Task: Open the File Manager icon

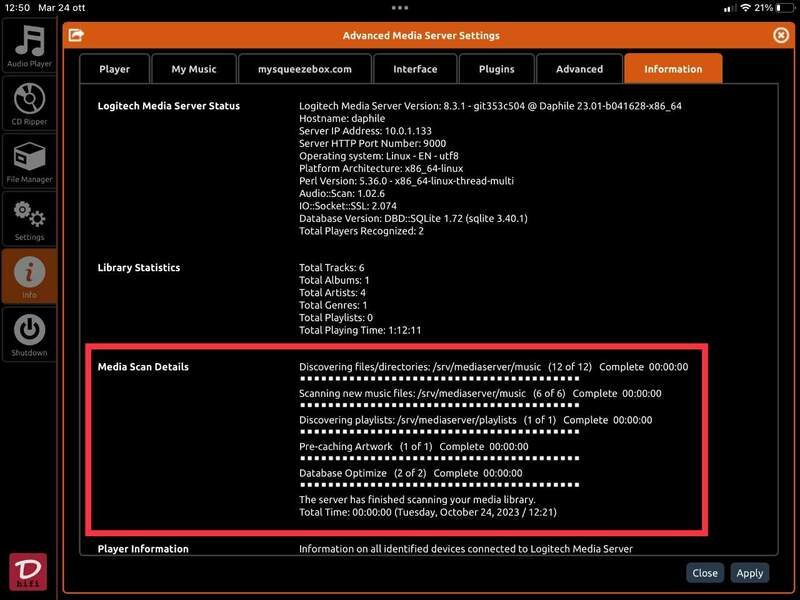Action: [29, 162]
